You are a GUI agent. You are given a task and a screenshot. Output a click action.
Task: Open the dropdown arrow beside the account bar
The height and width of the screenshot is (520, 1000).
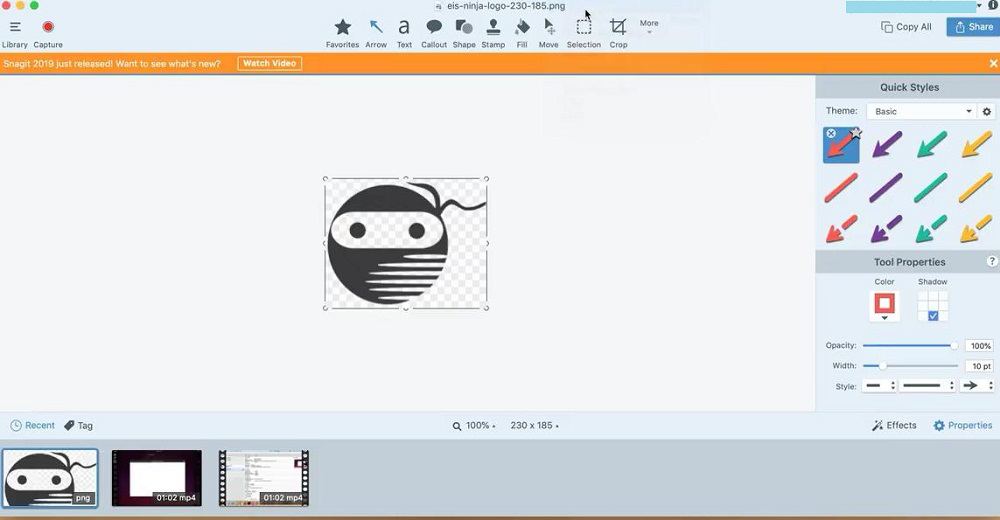pos(980,6)
